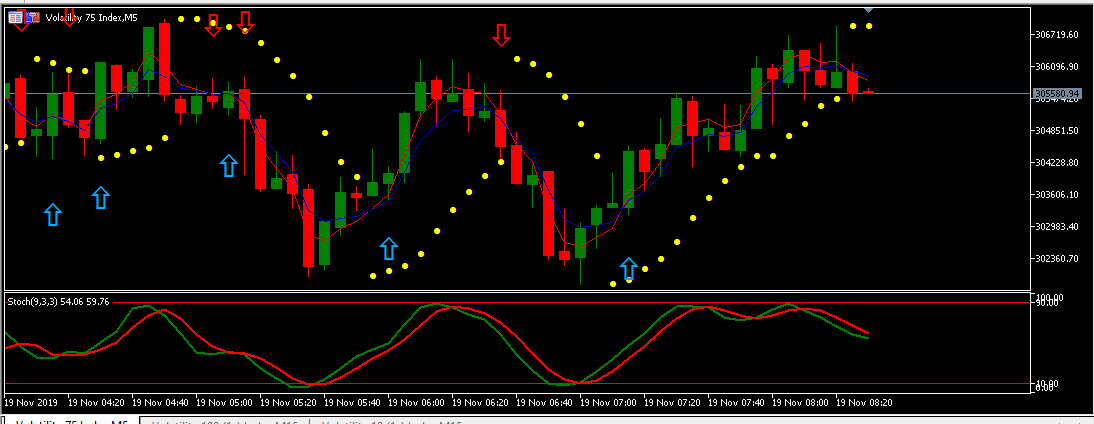Click the 19 Nov 08:00 time label
Image resolution: width=1094 pixels, height=424 pixels.
coord(801,402)
